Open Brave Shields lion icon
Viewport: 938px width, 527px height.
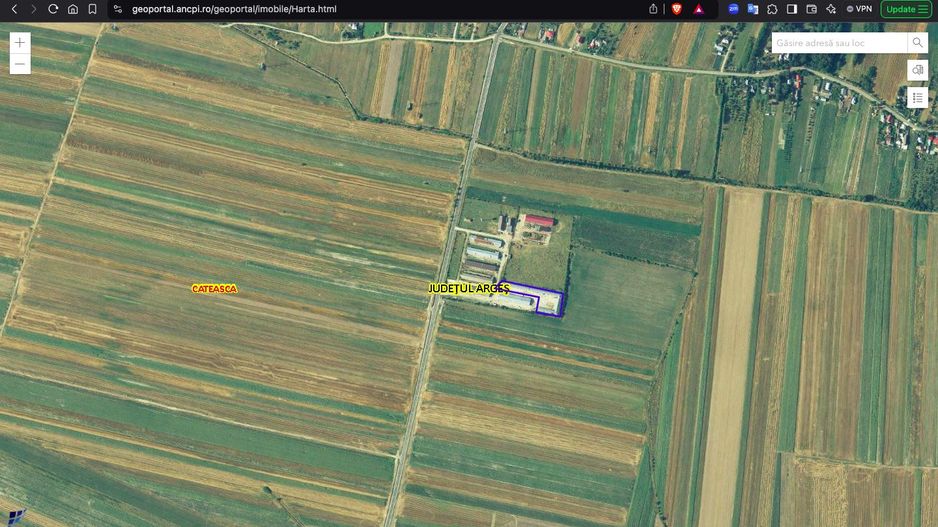coord(677,9)
